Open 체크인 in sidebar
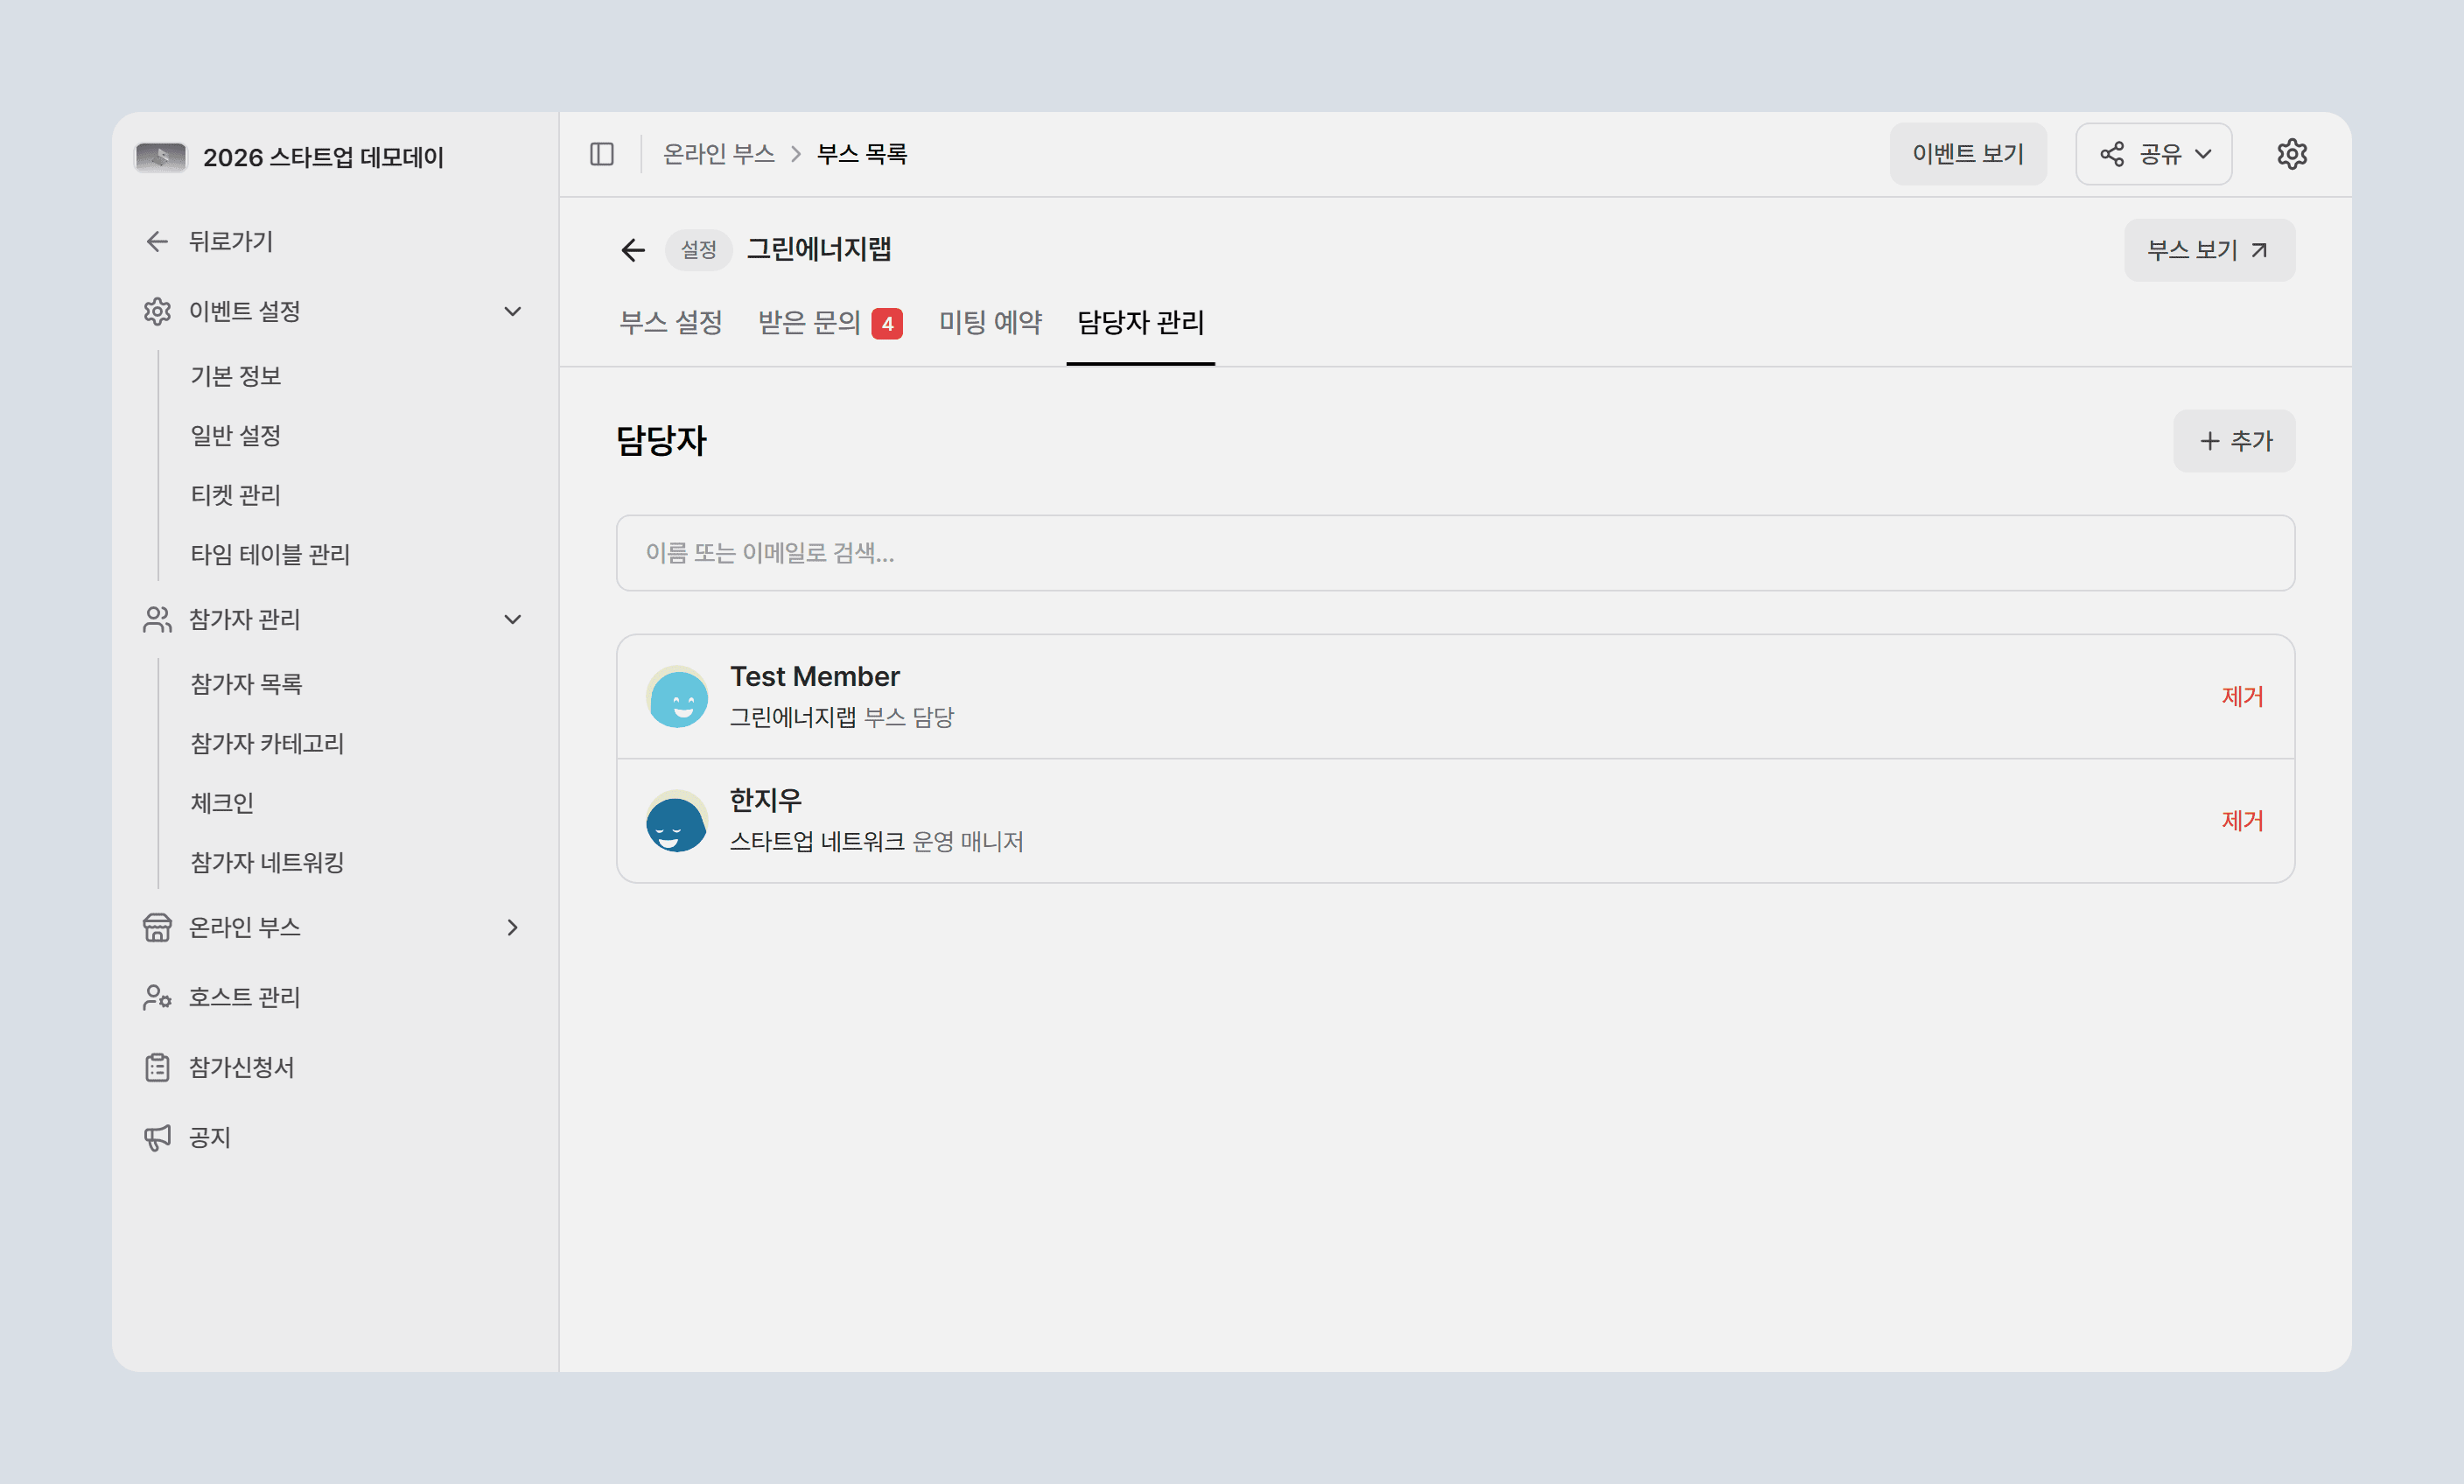The width and height of the screenshot is (2464, 1484). pyautogui.click(x=222, y=803)
